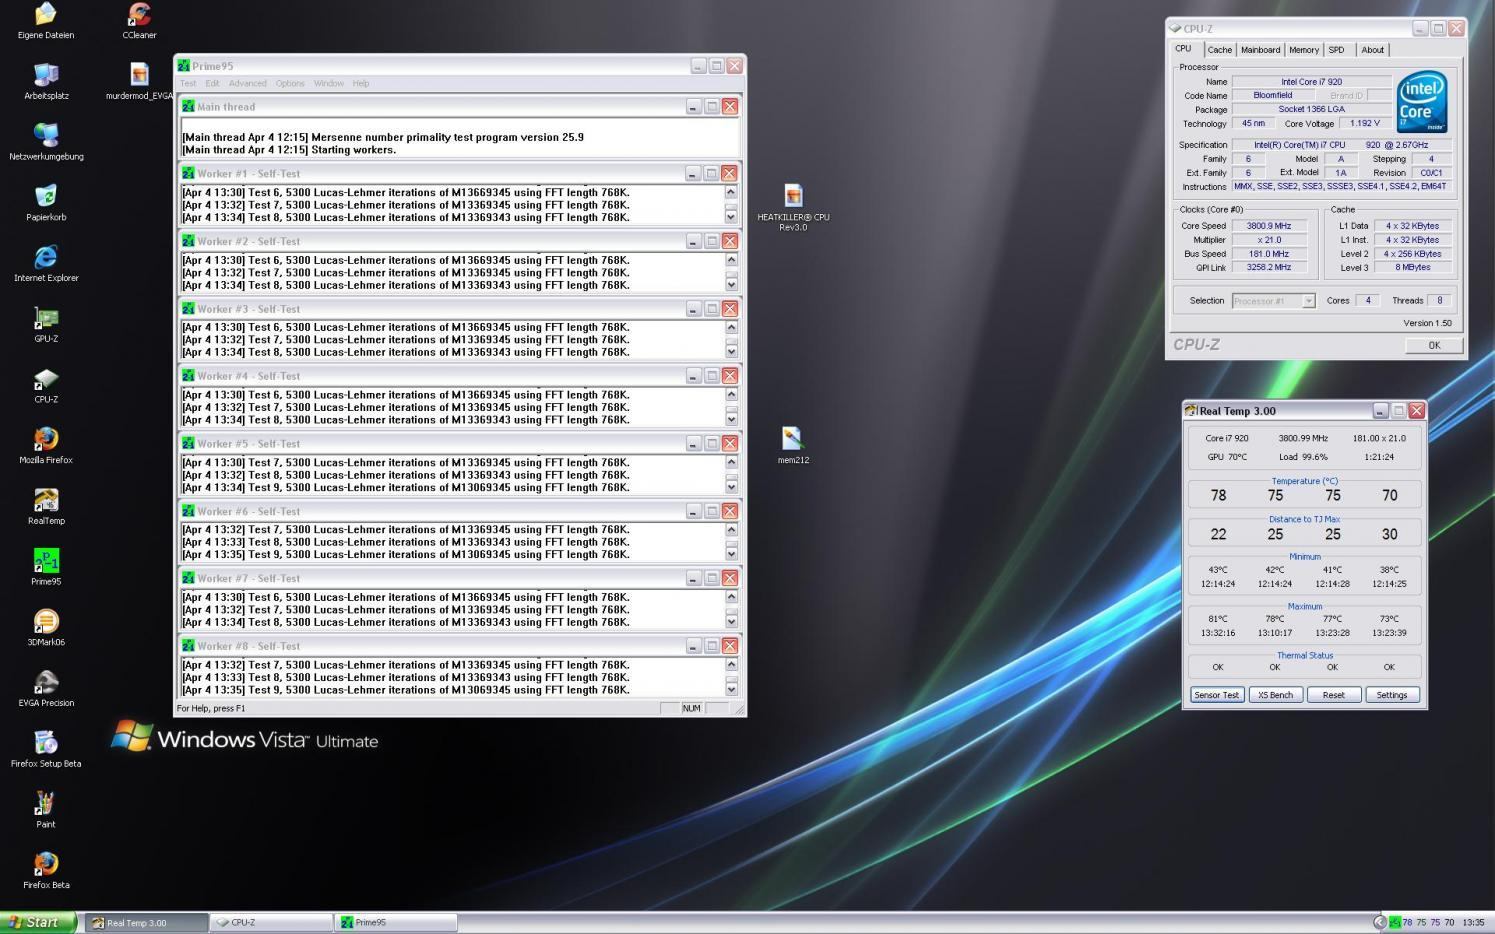Click the Intel Core i7 logo in CPU-Z
This screenshot has height=934, width=1495.
[1422, 102]
